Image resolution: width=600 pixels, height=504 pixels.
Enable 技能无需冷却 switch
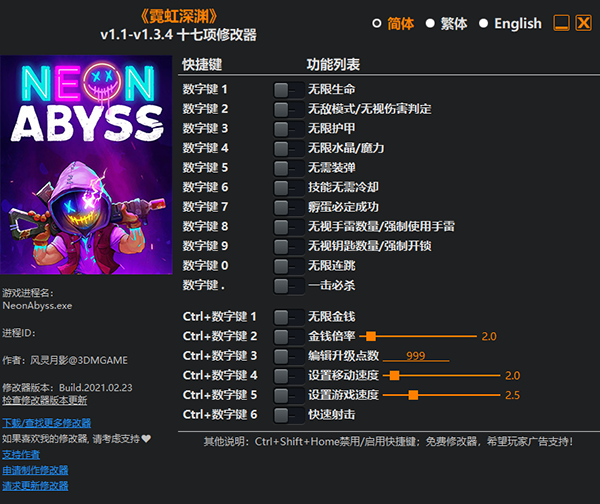[289, 188]
